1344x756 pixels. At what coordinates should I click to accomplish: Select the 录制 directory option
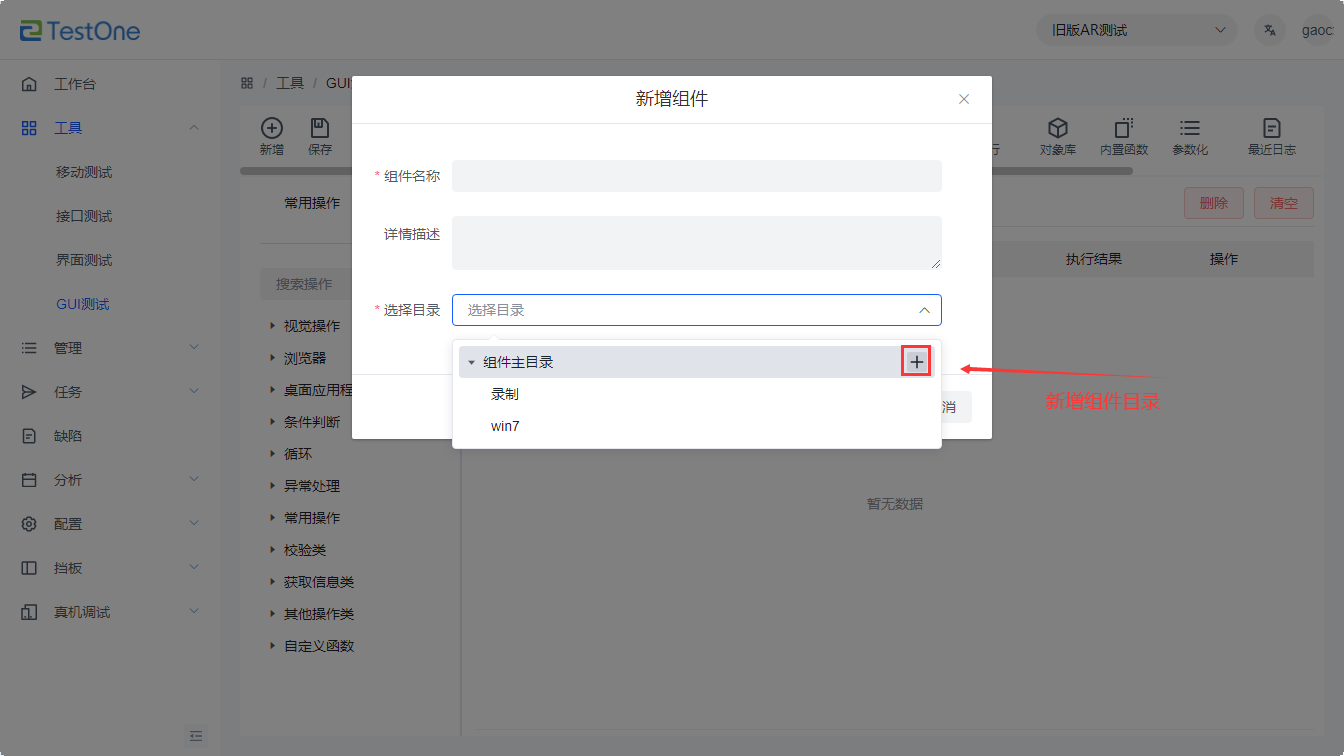click(x=505, y=394)
